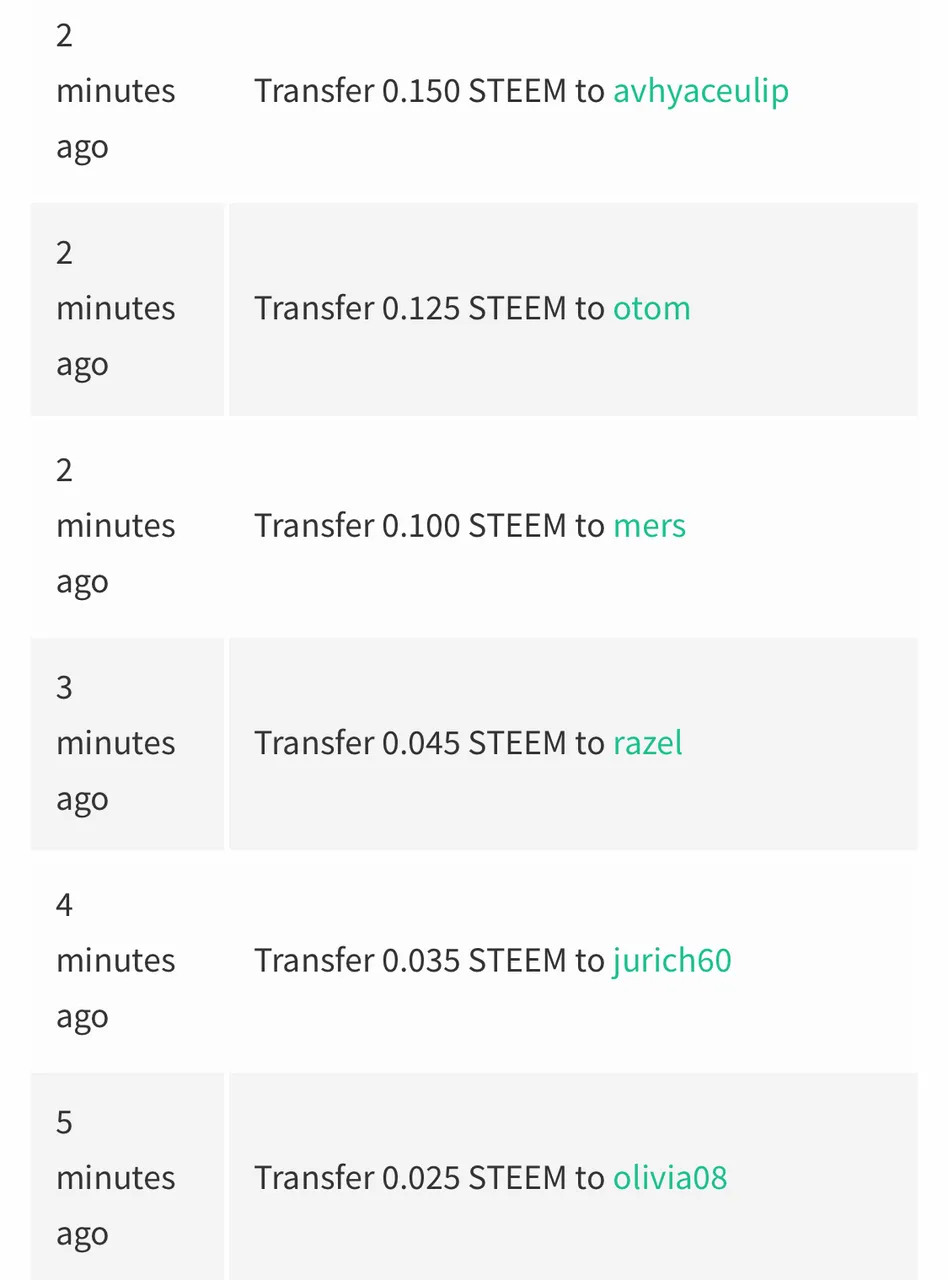The image size is (948, 1280).
Task: Select the Transfer 0.100 STEEM text
Action: click(410, 526)
